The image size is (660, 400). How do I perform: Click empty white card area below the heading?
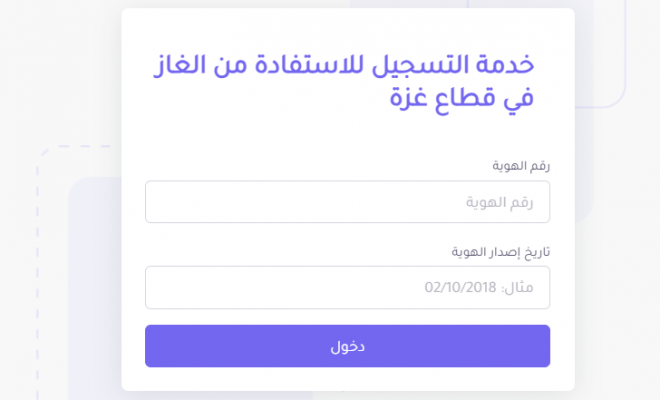tap(347, 137)
